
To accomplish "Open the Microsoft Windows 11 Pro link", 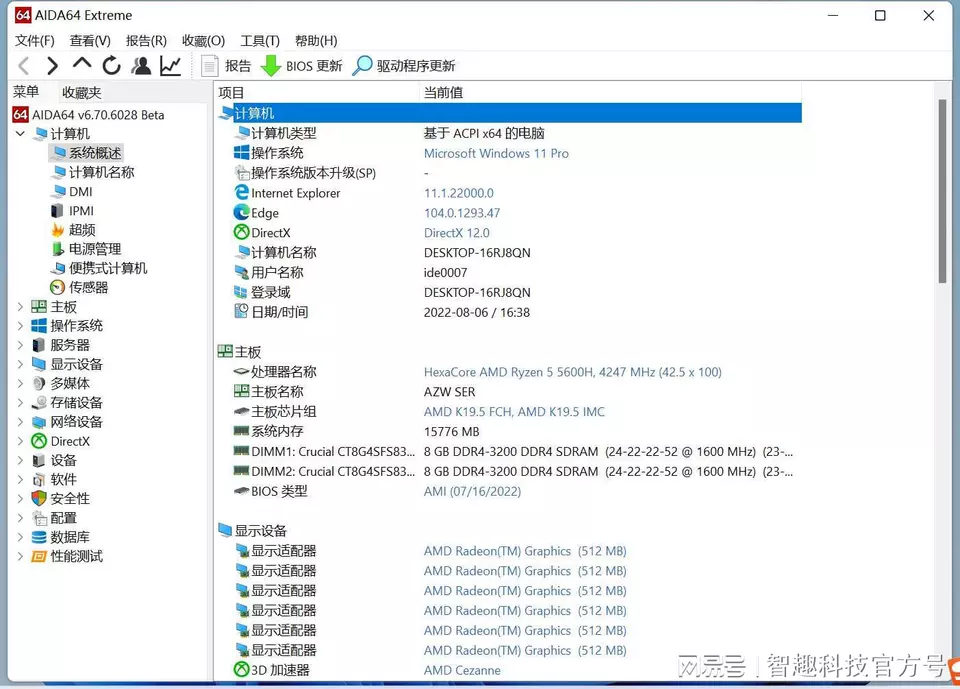I will pyautogui.click(x=496, y=153).
